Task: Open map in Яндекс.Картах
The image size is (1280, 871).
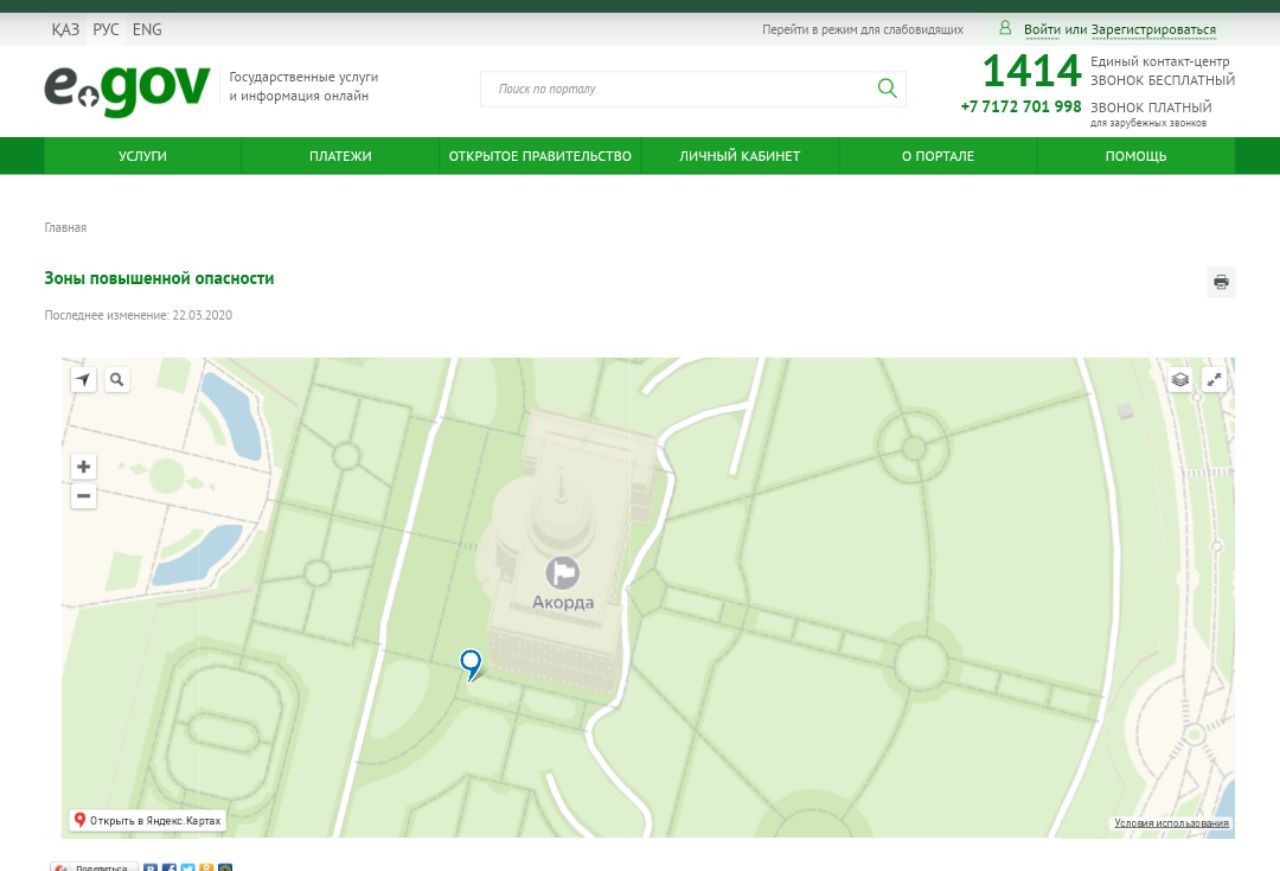Action: 148,821
